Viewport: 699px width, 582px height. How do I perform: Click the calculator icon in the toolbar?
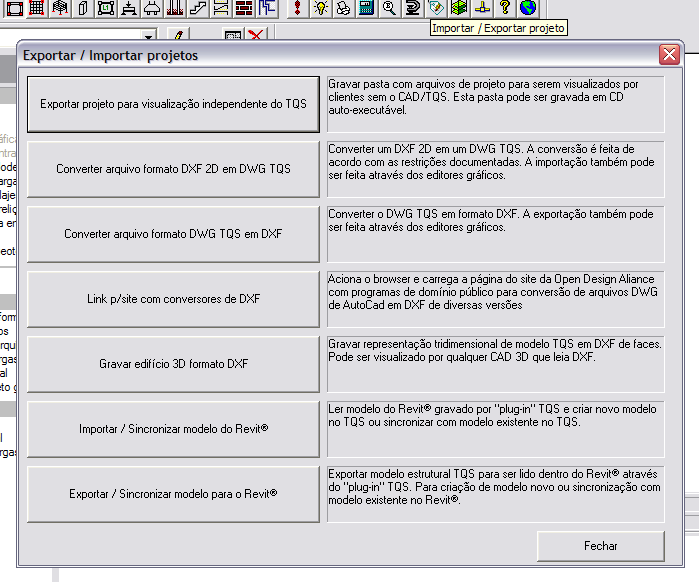(366, 8)
